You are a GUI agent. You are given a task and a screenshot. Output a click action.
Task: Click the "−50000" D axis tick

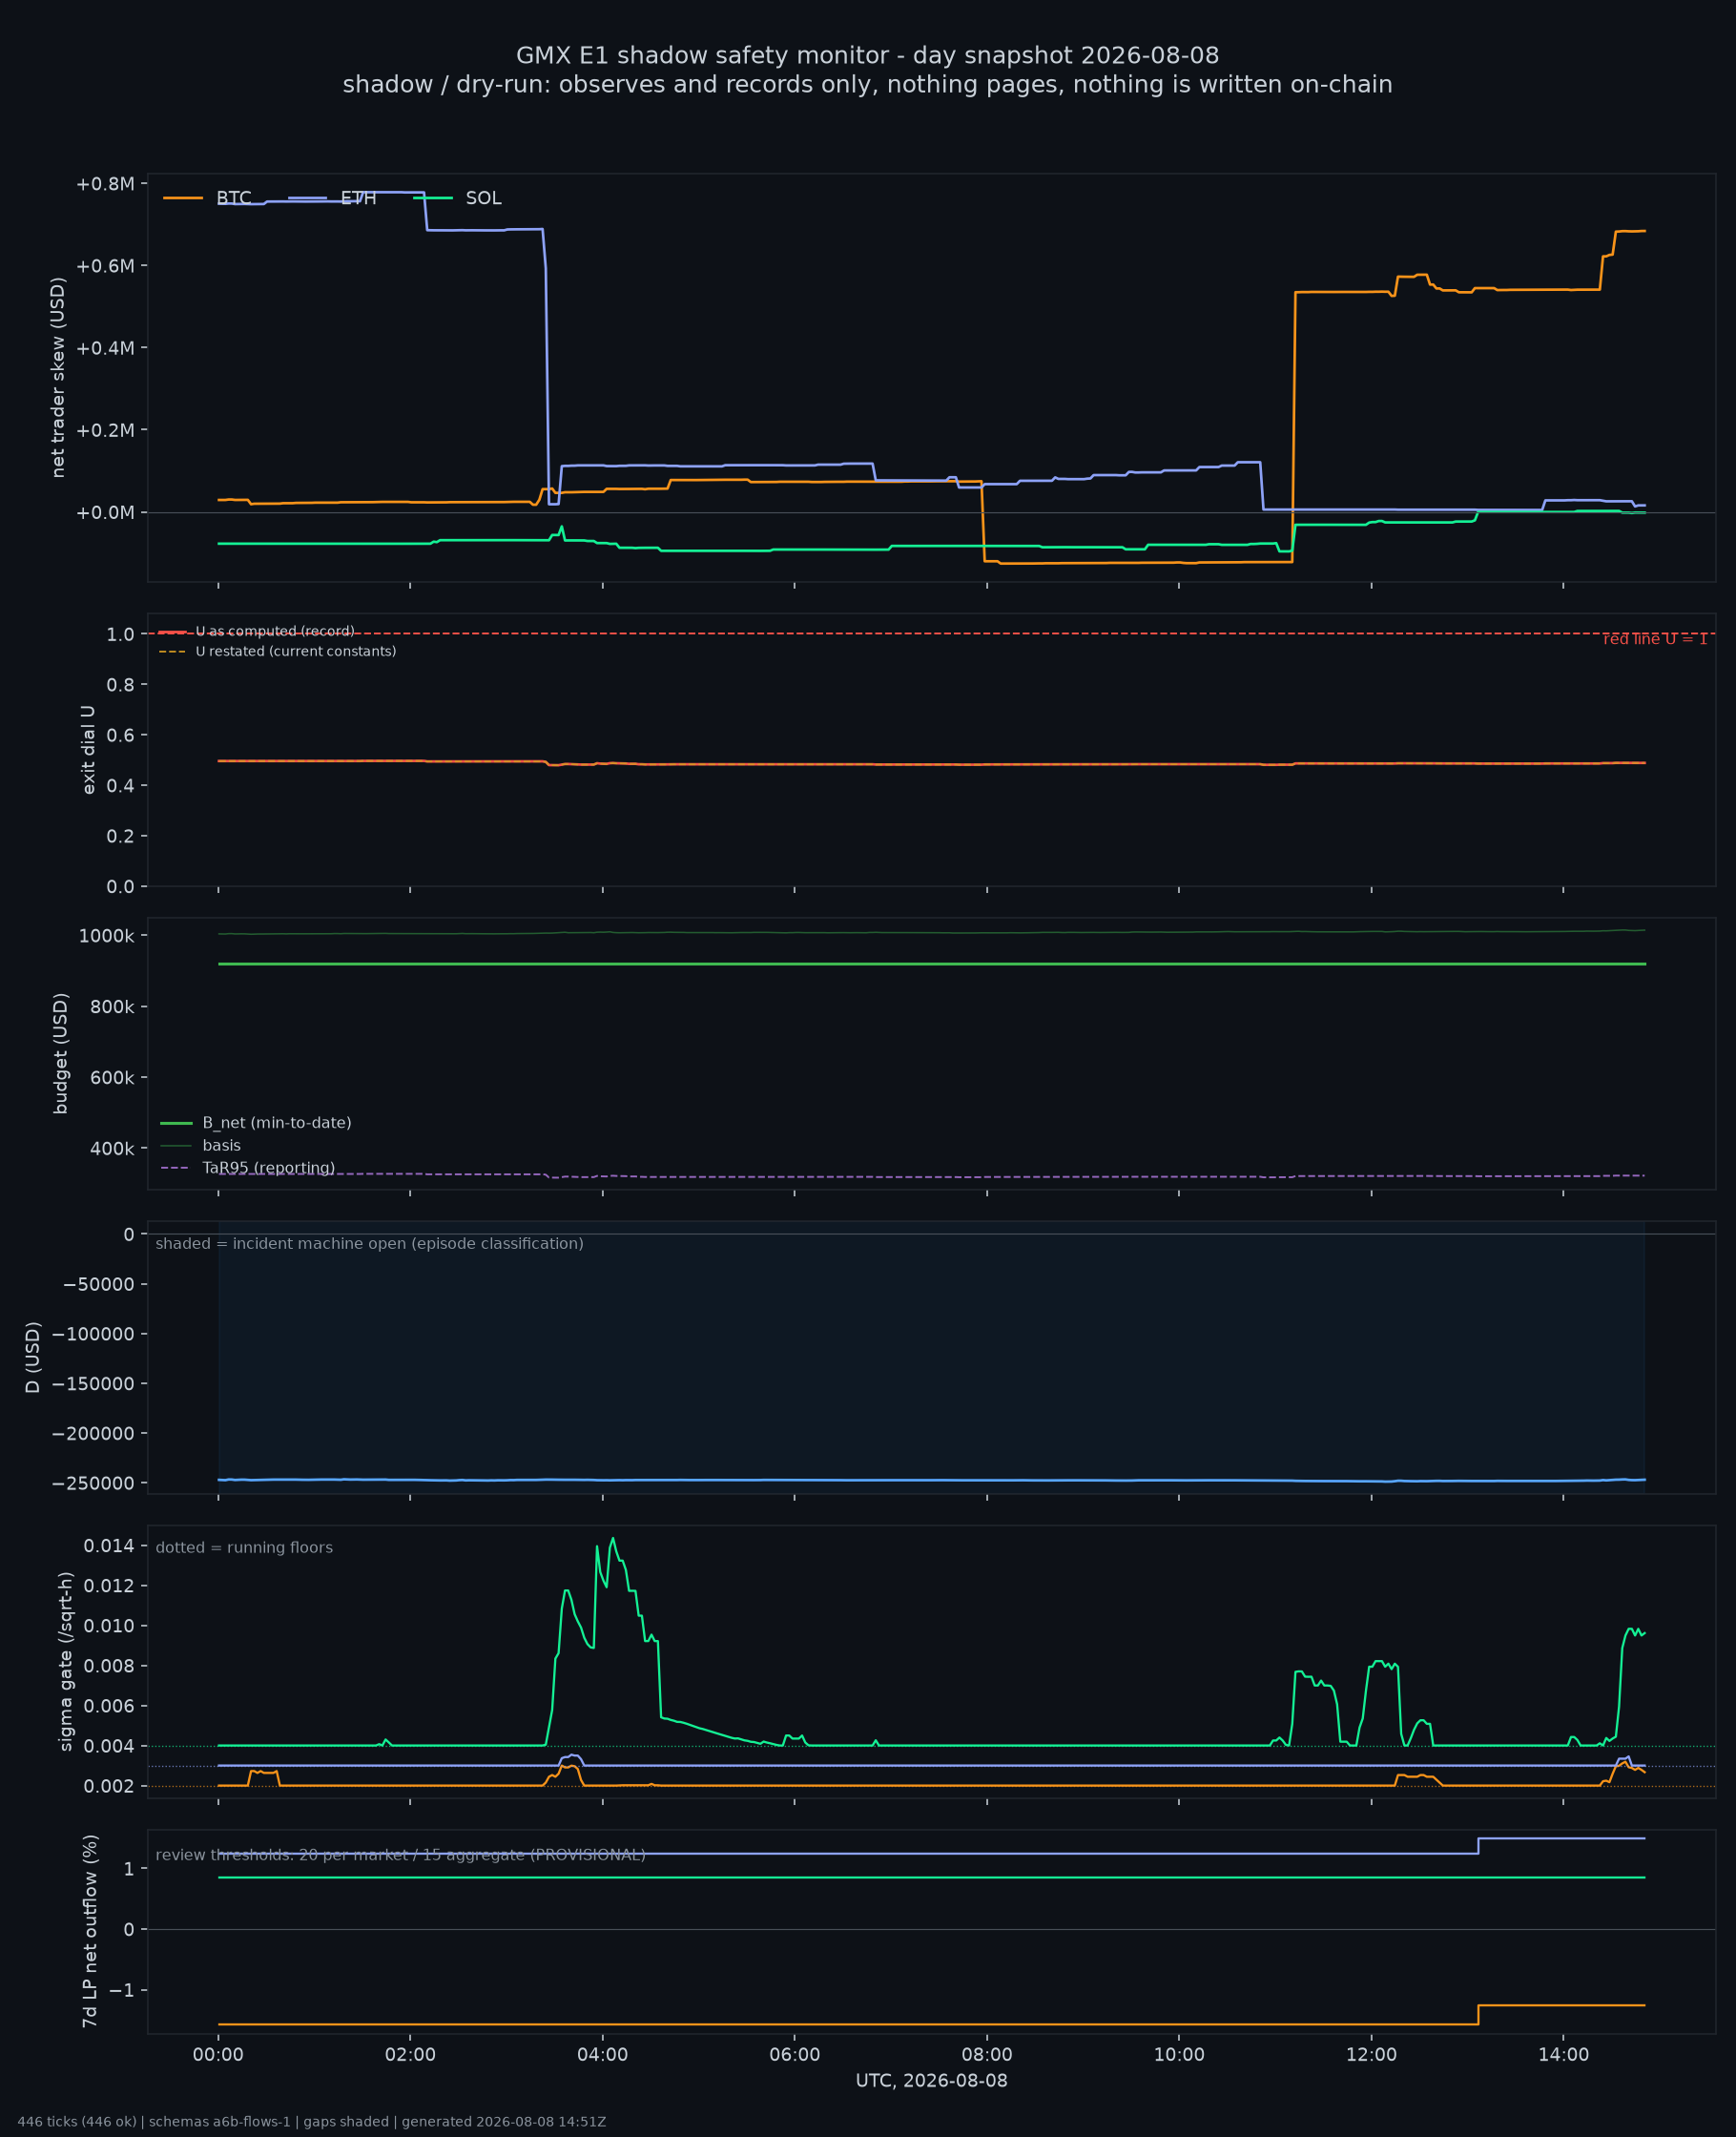[x=99, y=1284]
